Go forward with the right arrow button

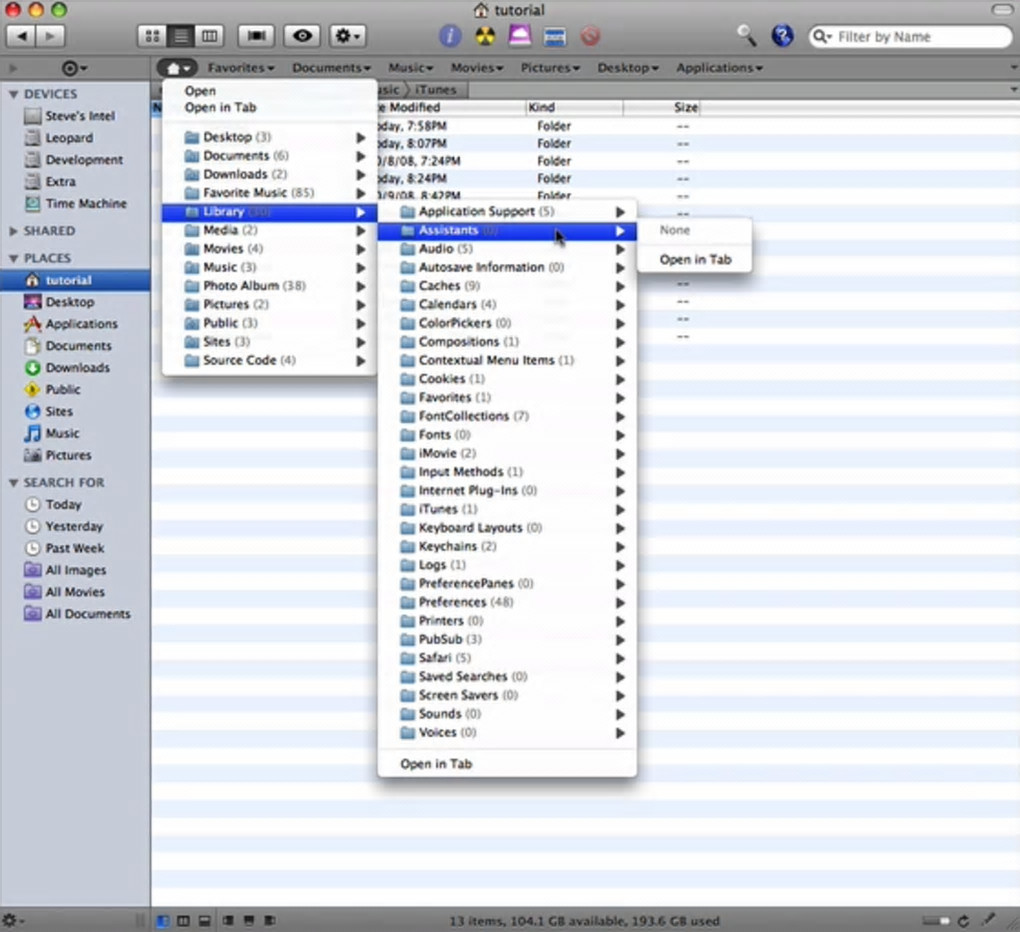click(50, 36)
